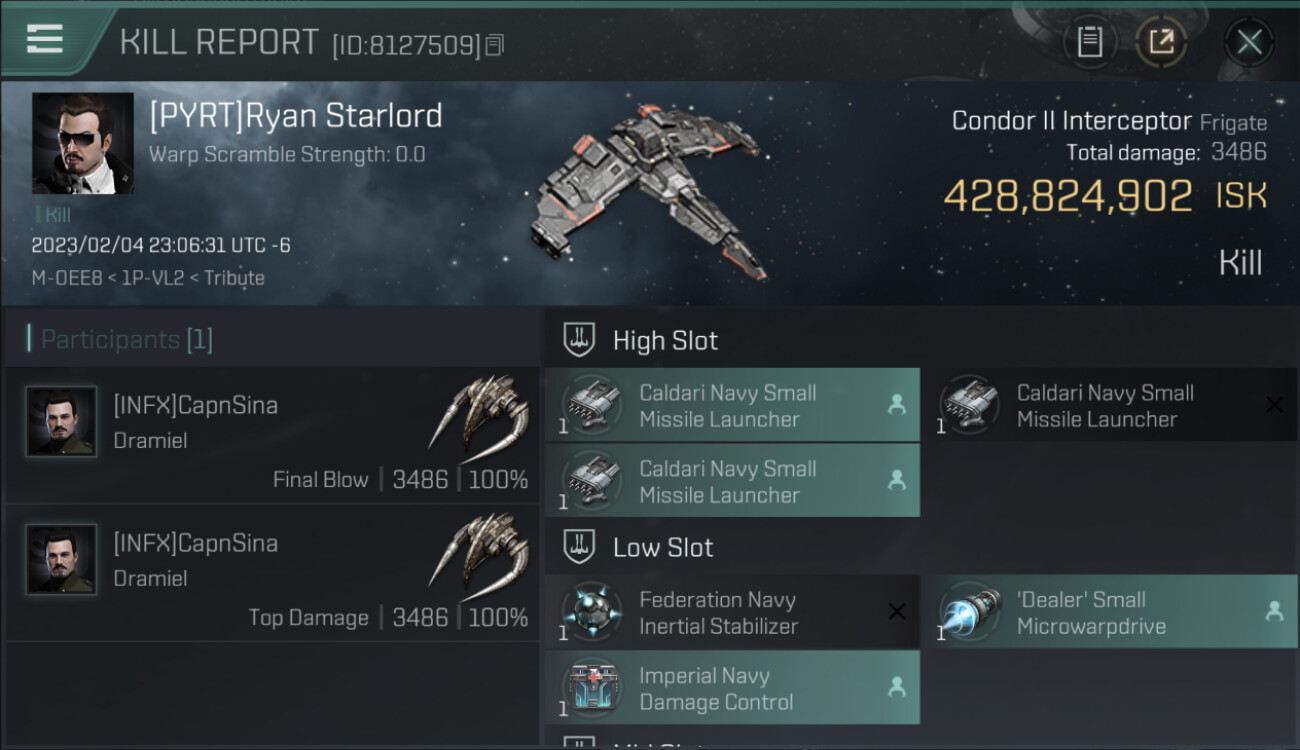The width and height of the screenshot is (1300, 750).
Task: Open the M-0EE8 system location link
Action: (67, 278)
